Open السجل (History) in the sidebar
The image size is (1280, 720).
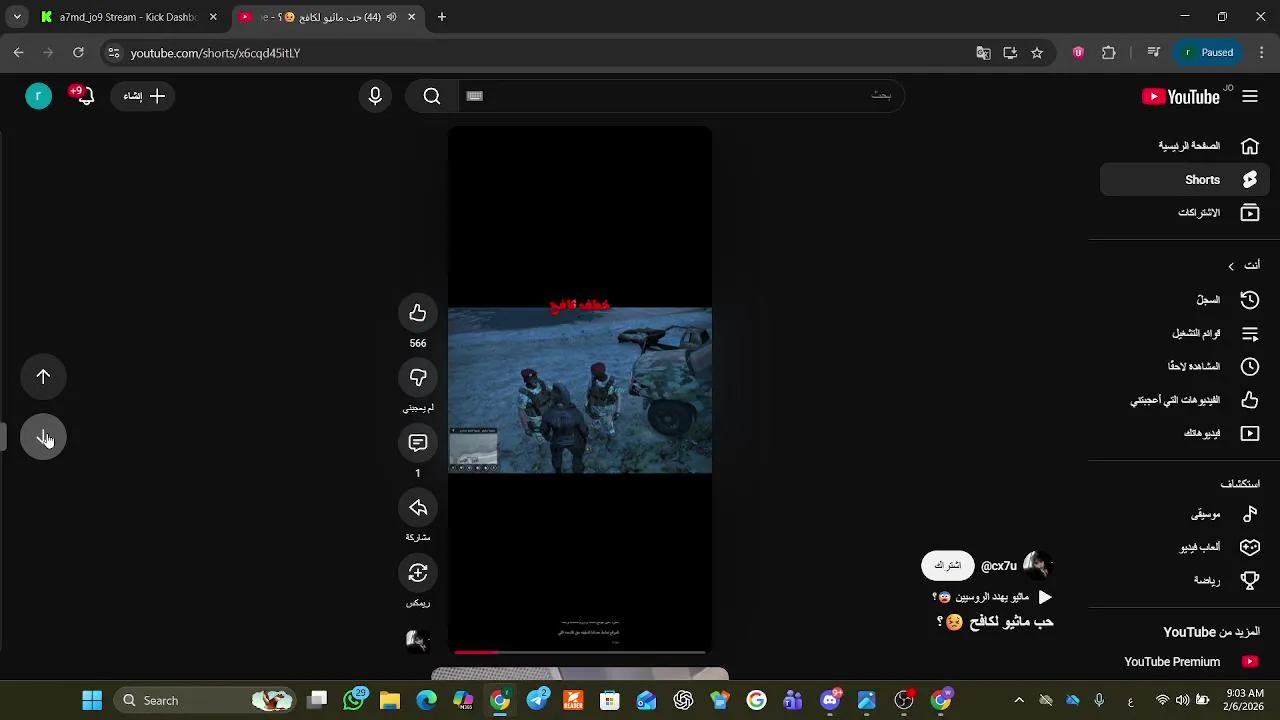[1185, 300]
